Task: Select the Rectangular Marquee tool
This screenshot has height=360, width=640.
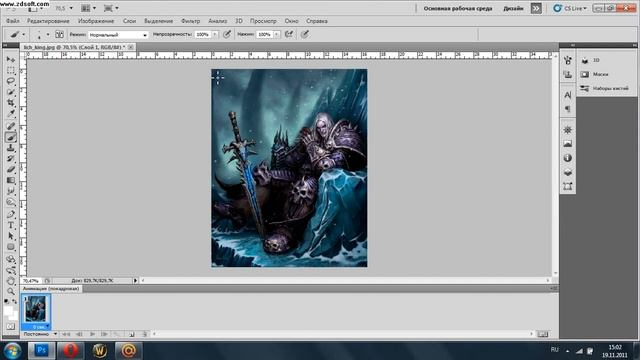Action: click(11, 70)
